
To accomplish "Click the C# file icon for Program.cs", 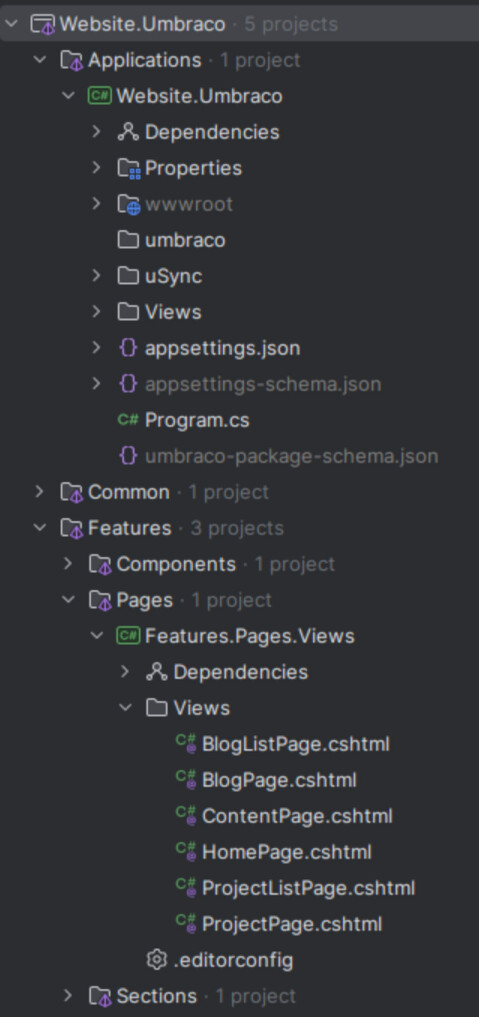I will click(x=128, y=420).
